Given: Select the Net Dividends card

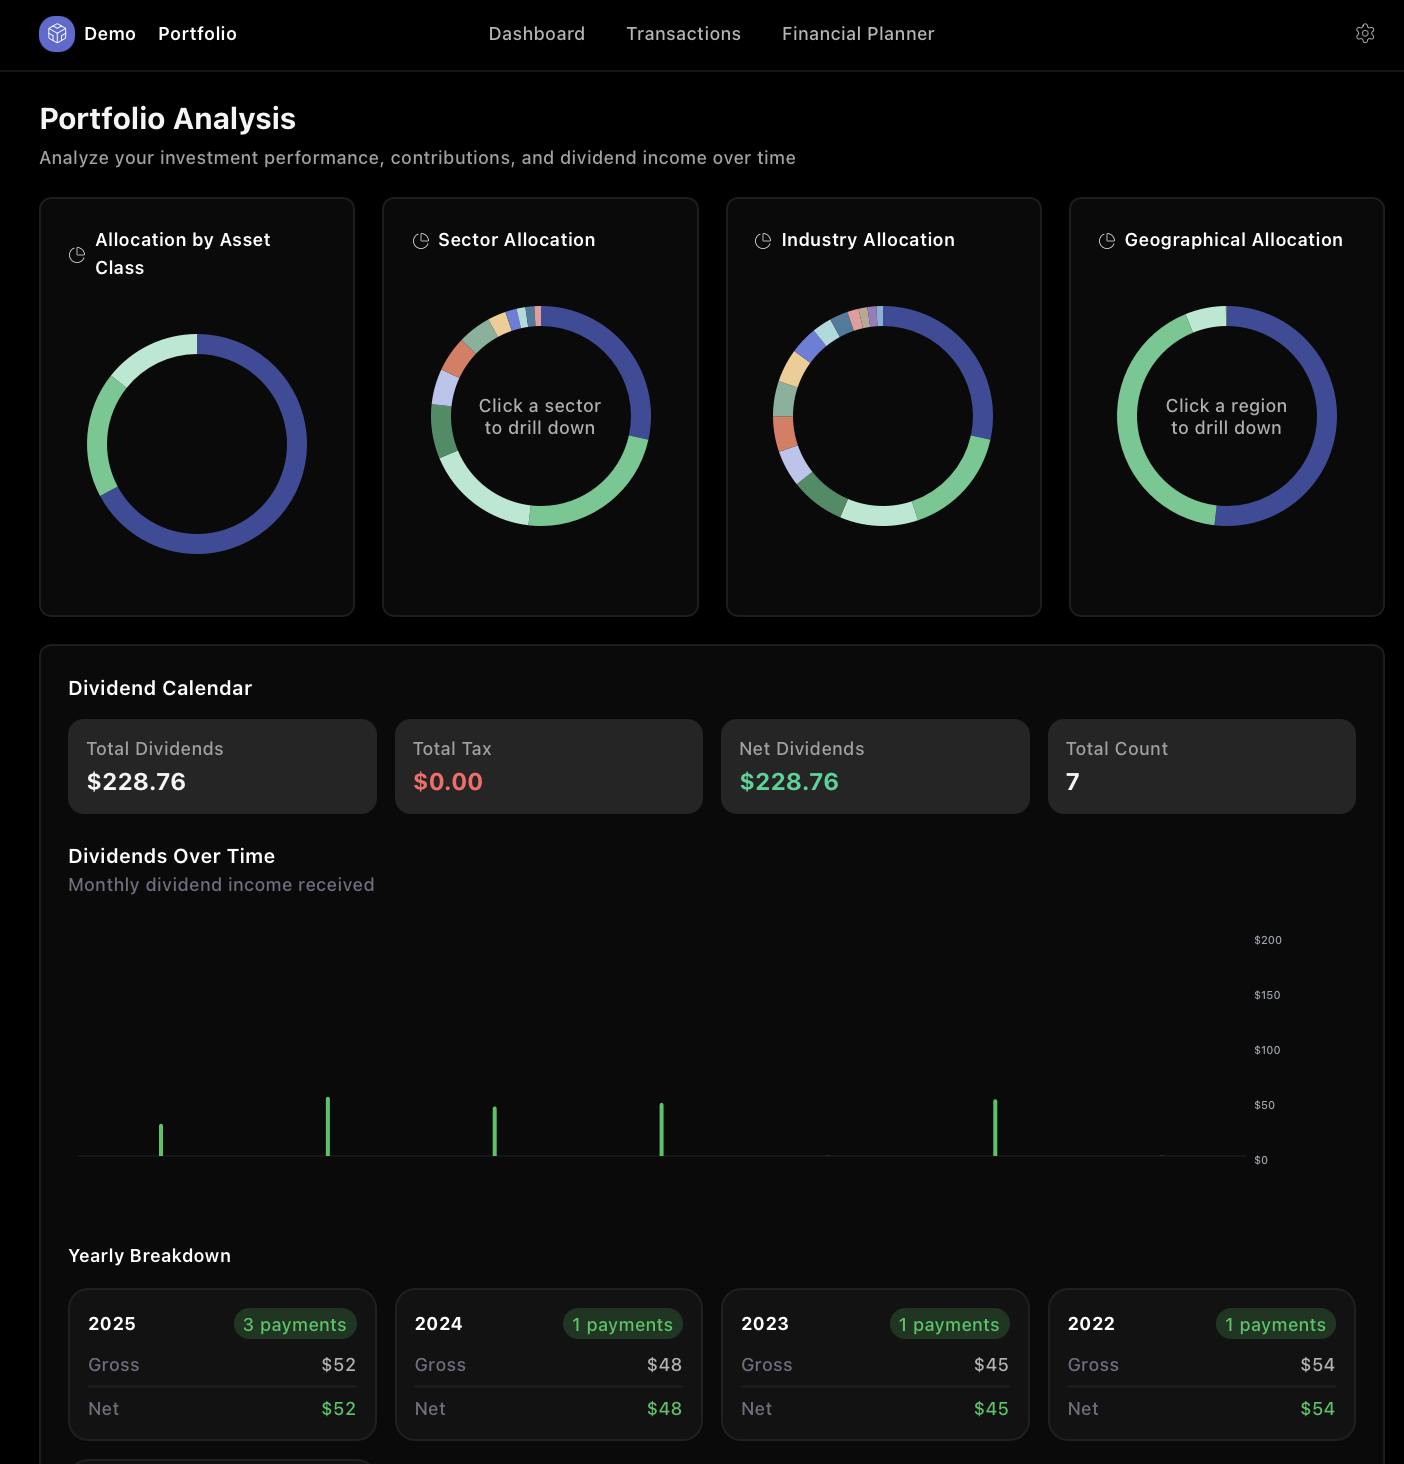Looking at the screenshot, I should click(874, 766).
